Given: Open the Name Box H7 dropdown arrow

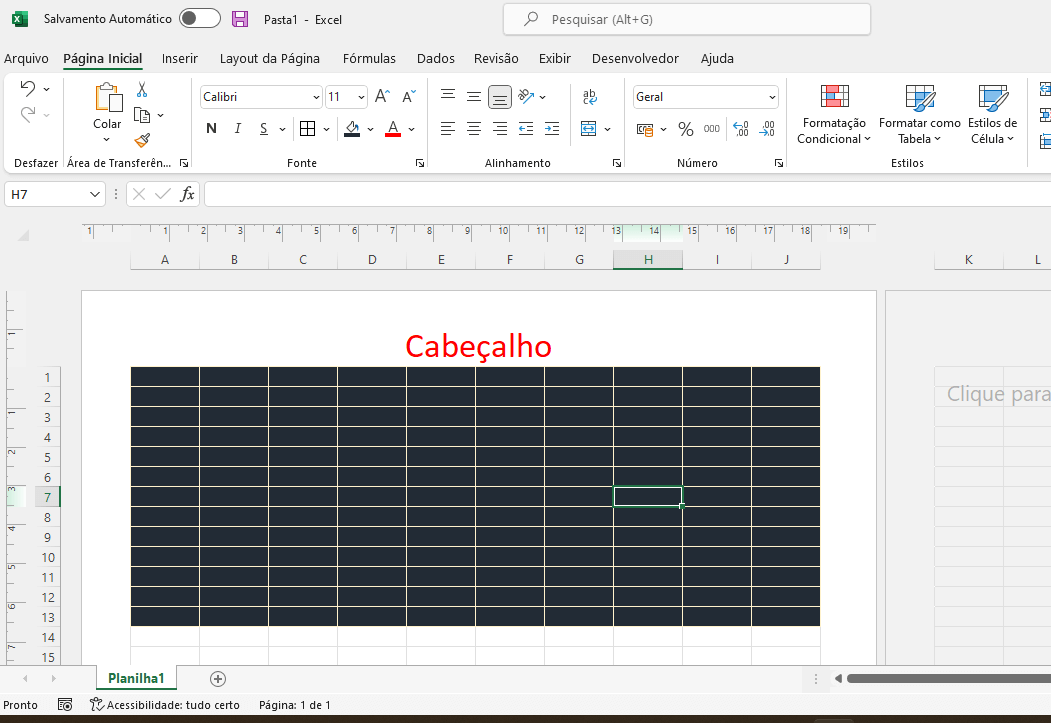Looking at the screenshot, I should coord(95,194).
